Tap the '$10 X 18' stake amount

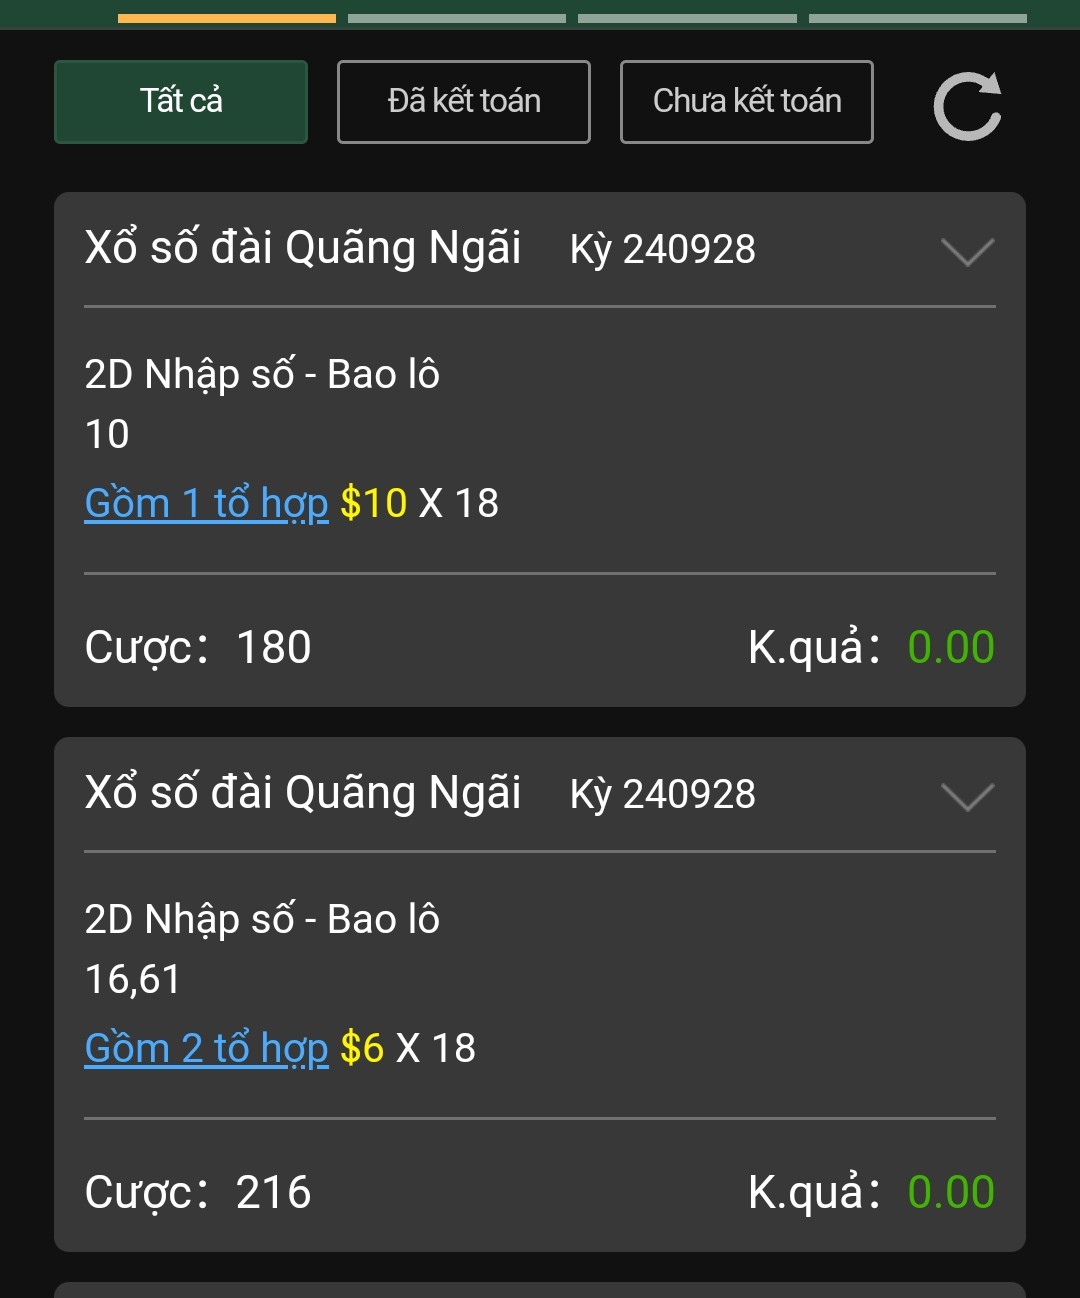[419, 503]
